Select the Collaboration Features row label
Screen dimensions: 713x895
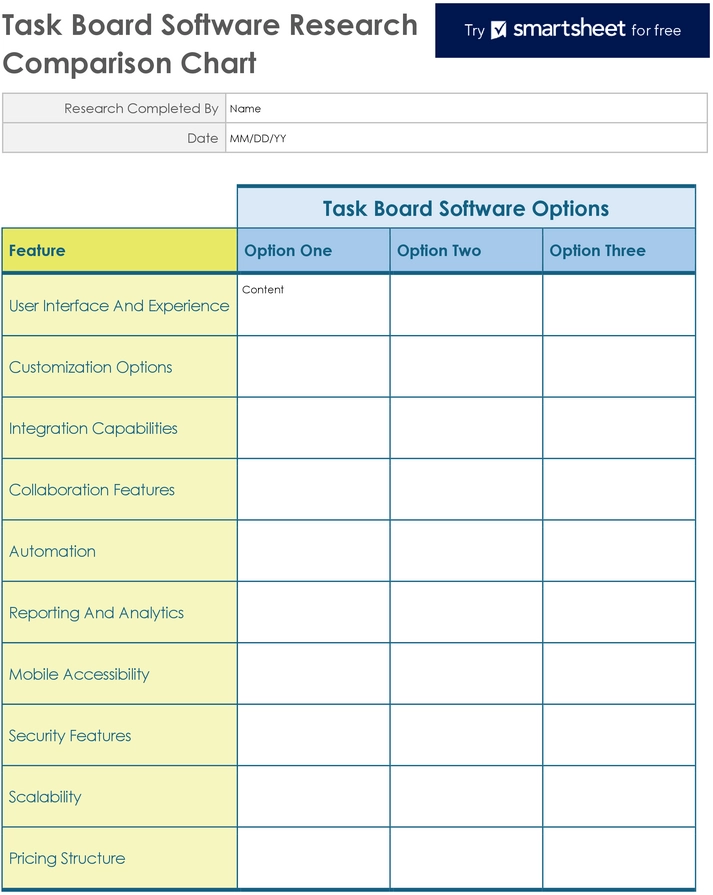pos(119,490)
